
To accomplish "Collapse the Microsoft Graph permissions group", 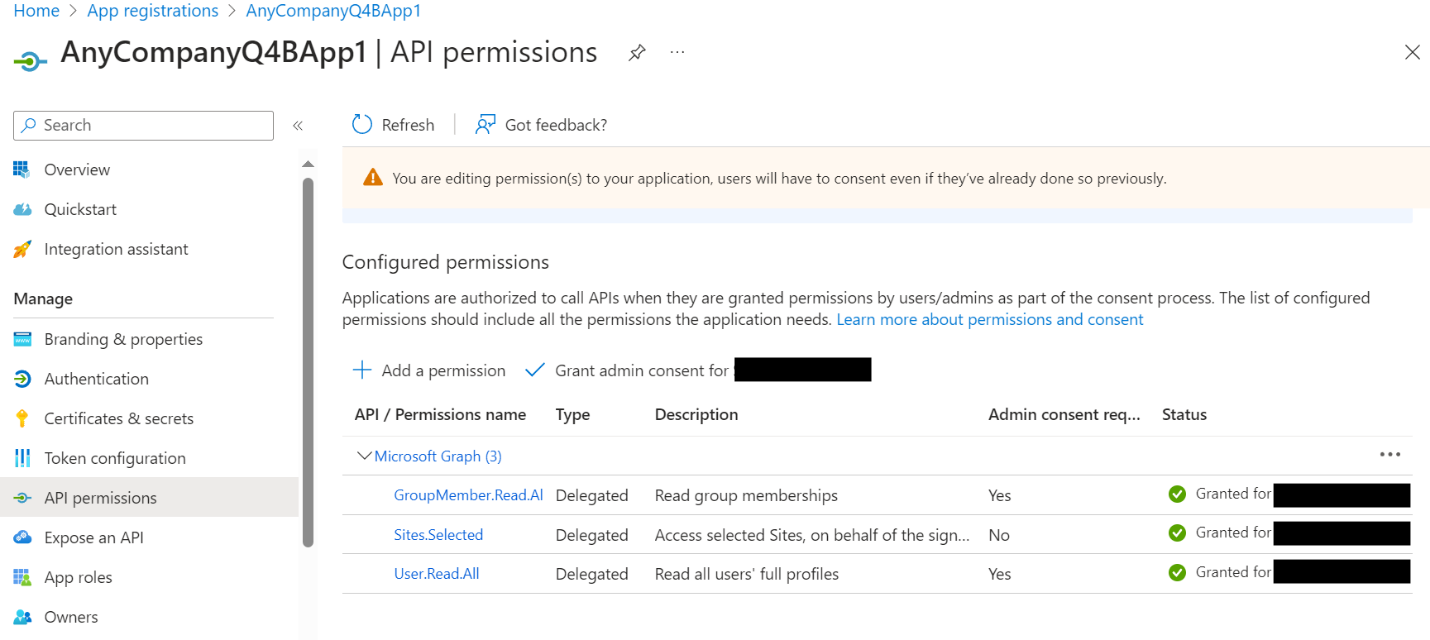I will click(364, 455).
